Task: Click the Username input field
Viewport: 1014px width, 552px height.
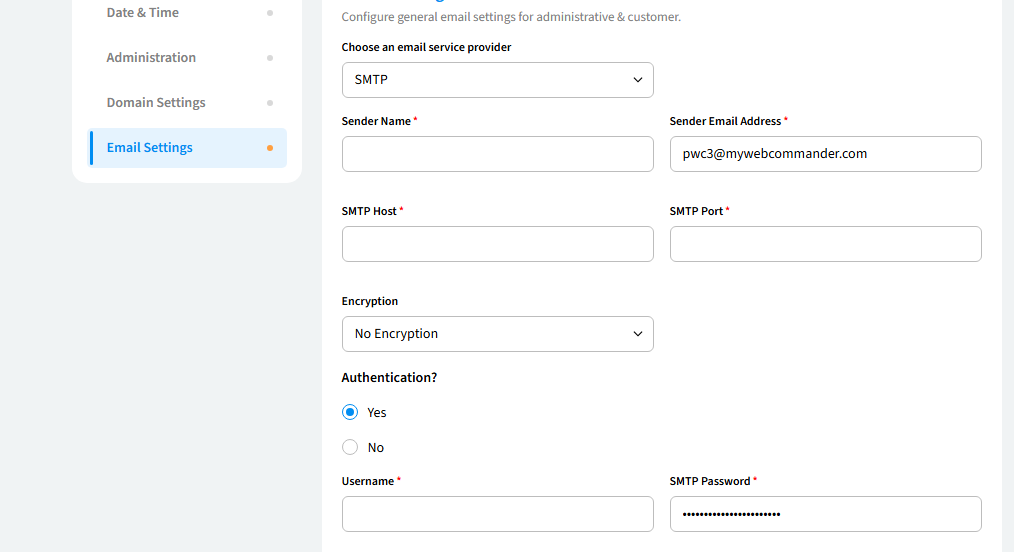Action: tap(497, 514)
